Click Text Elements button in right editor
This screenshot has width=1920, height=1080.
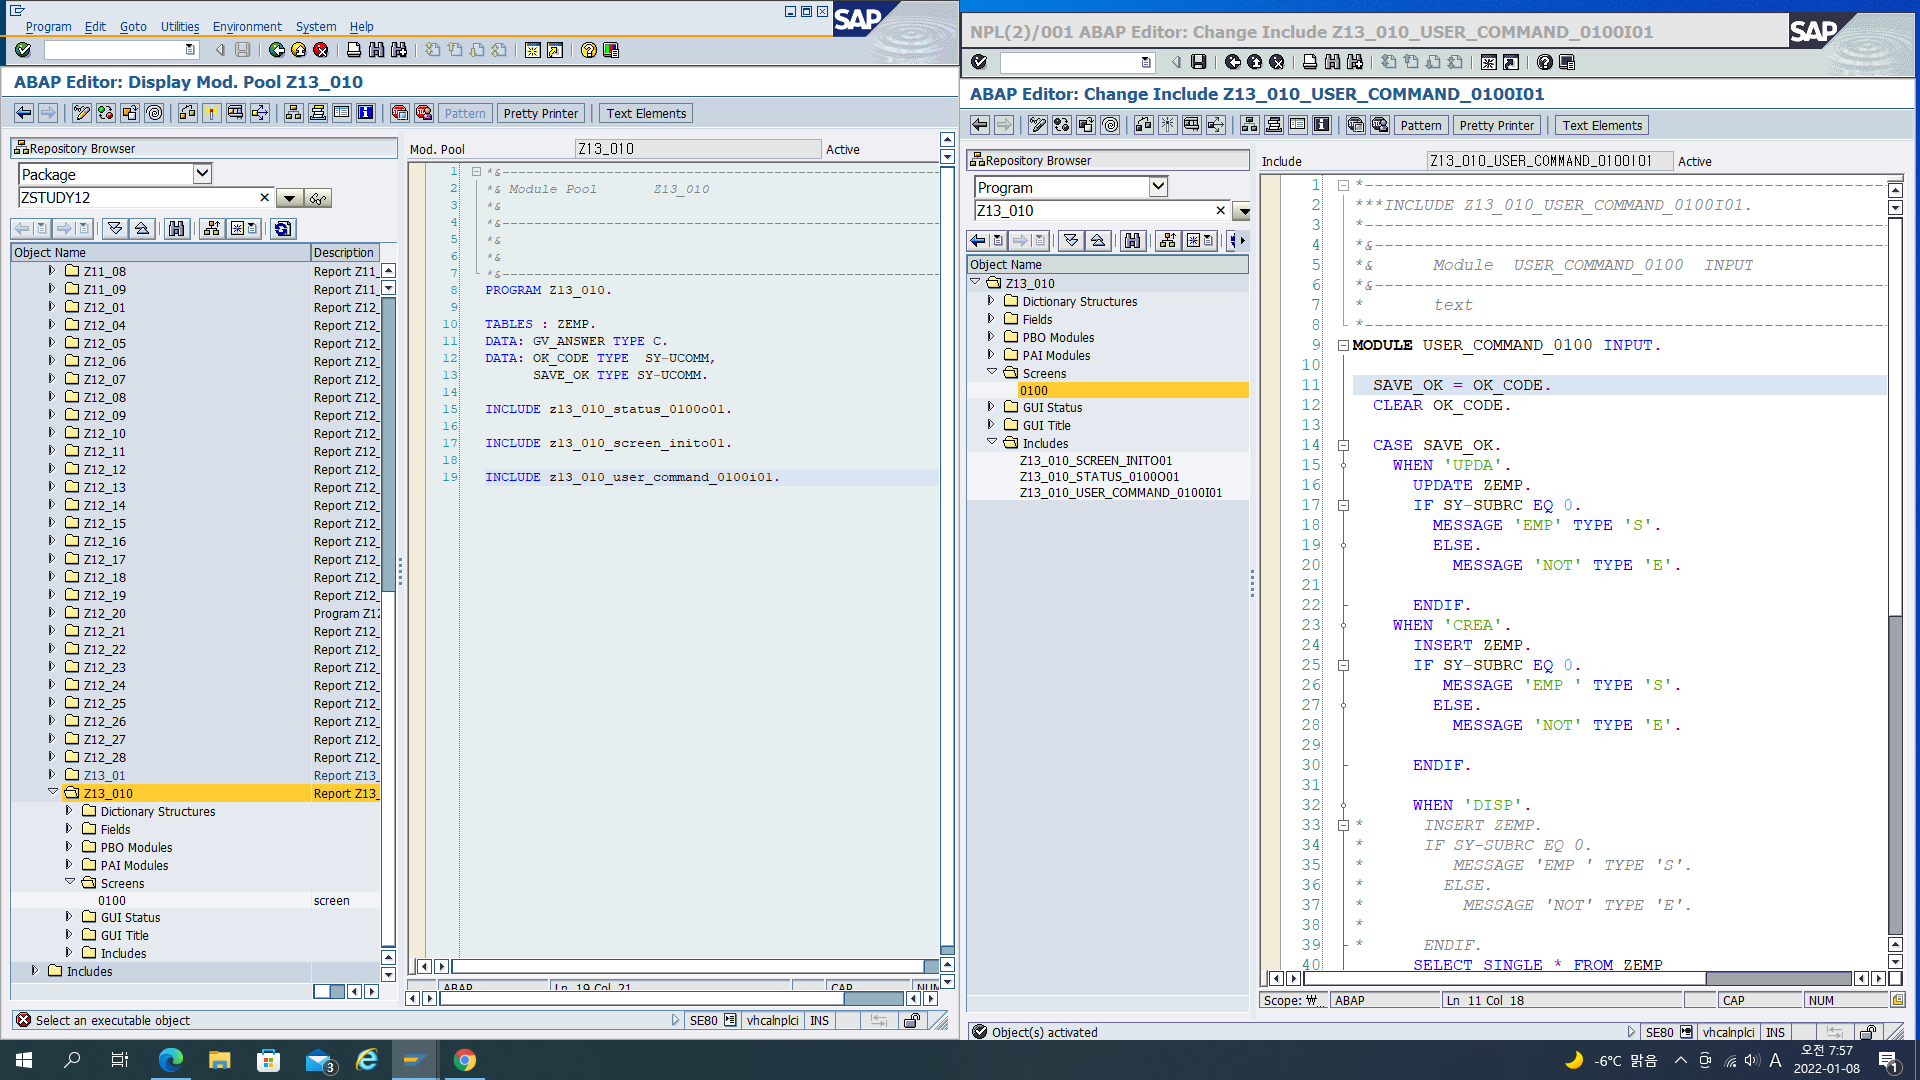[1602, 125]
